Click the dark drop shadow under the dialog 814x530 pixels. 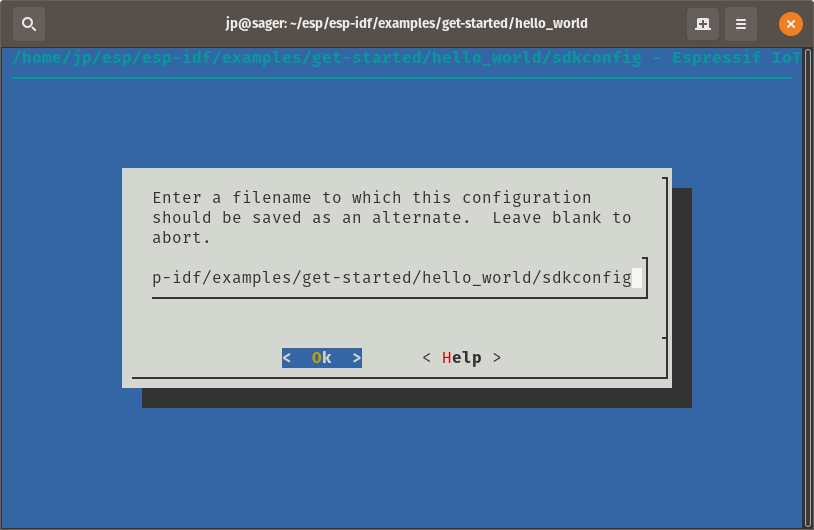(x=417, y=398)
